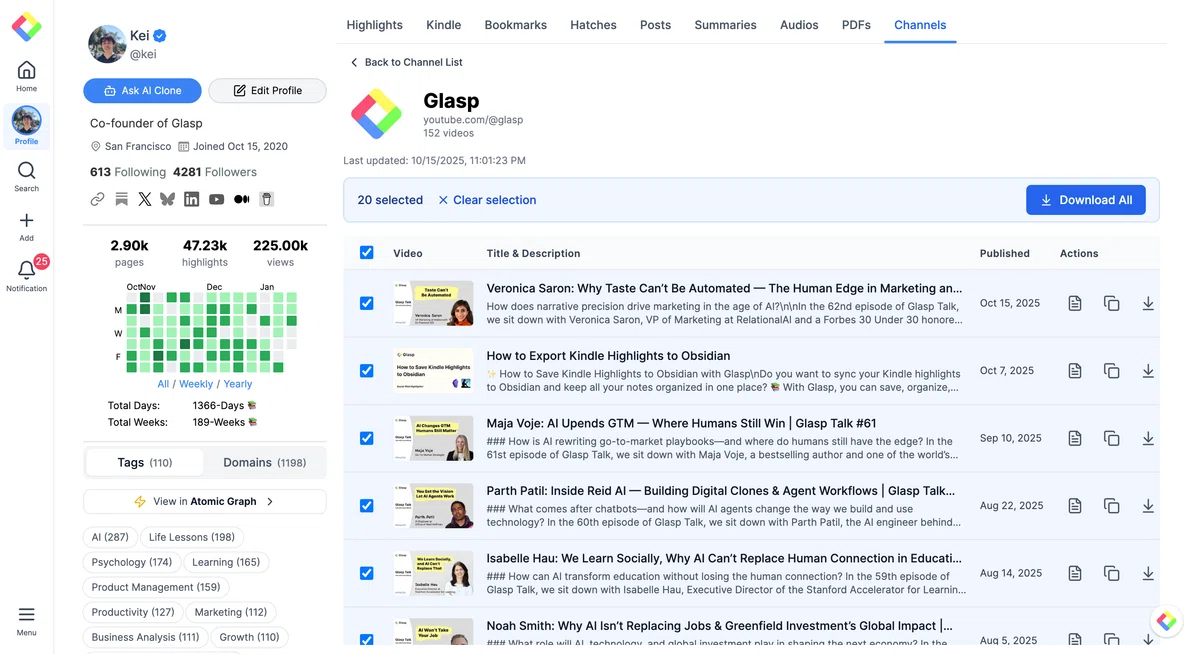
Task: Open the Audios tab
Action: [800, 25]
